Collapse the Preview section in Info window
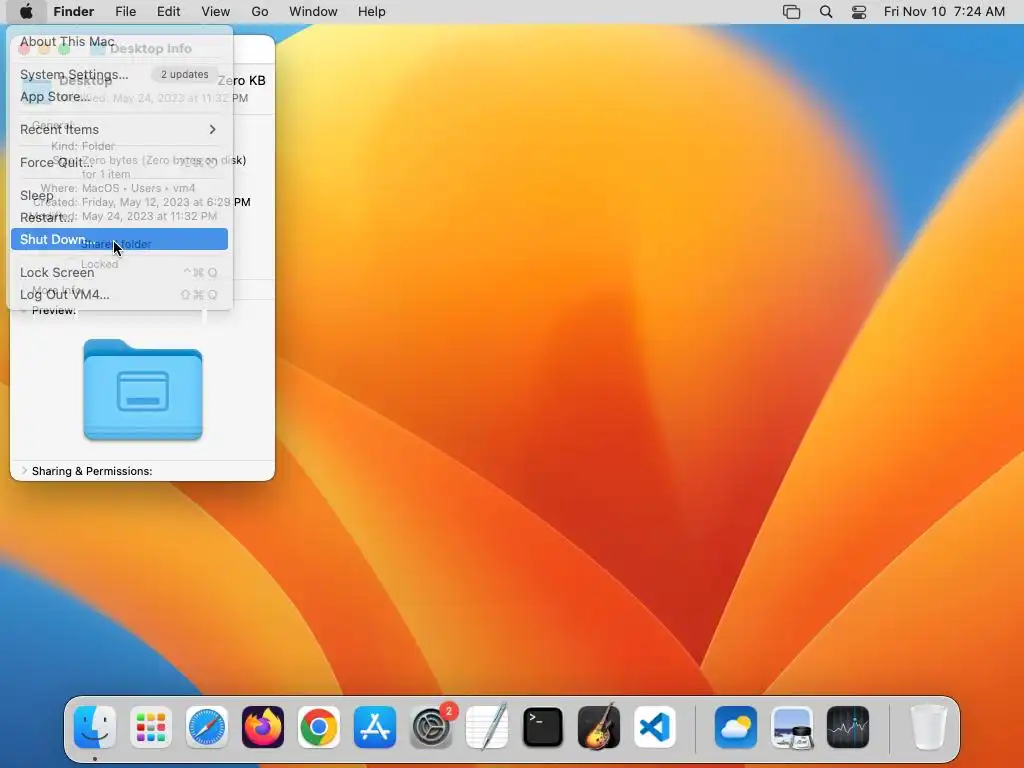This screenshot has width=1024, height=768. click(x=24, y=311)
